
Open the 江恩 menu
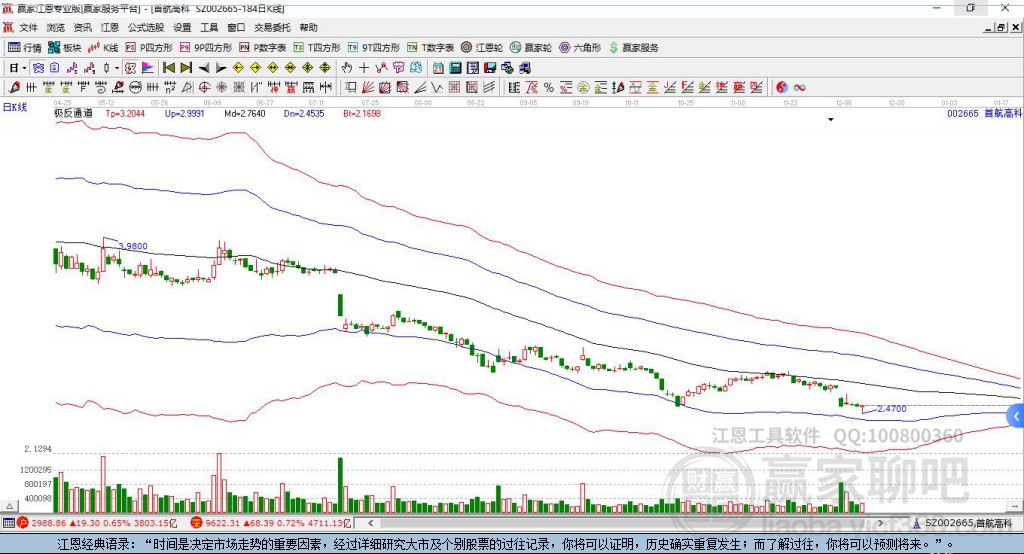[x=110, y=27]
